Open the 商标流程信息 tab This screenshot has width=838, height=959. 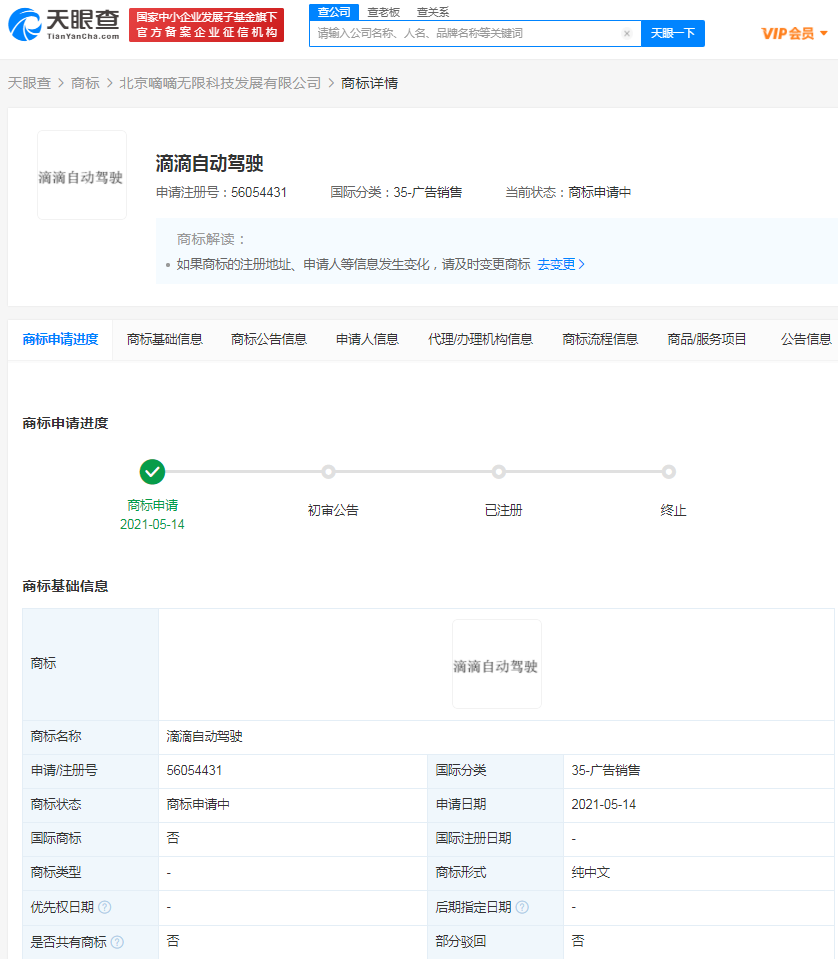(599, 338)
